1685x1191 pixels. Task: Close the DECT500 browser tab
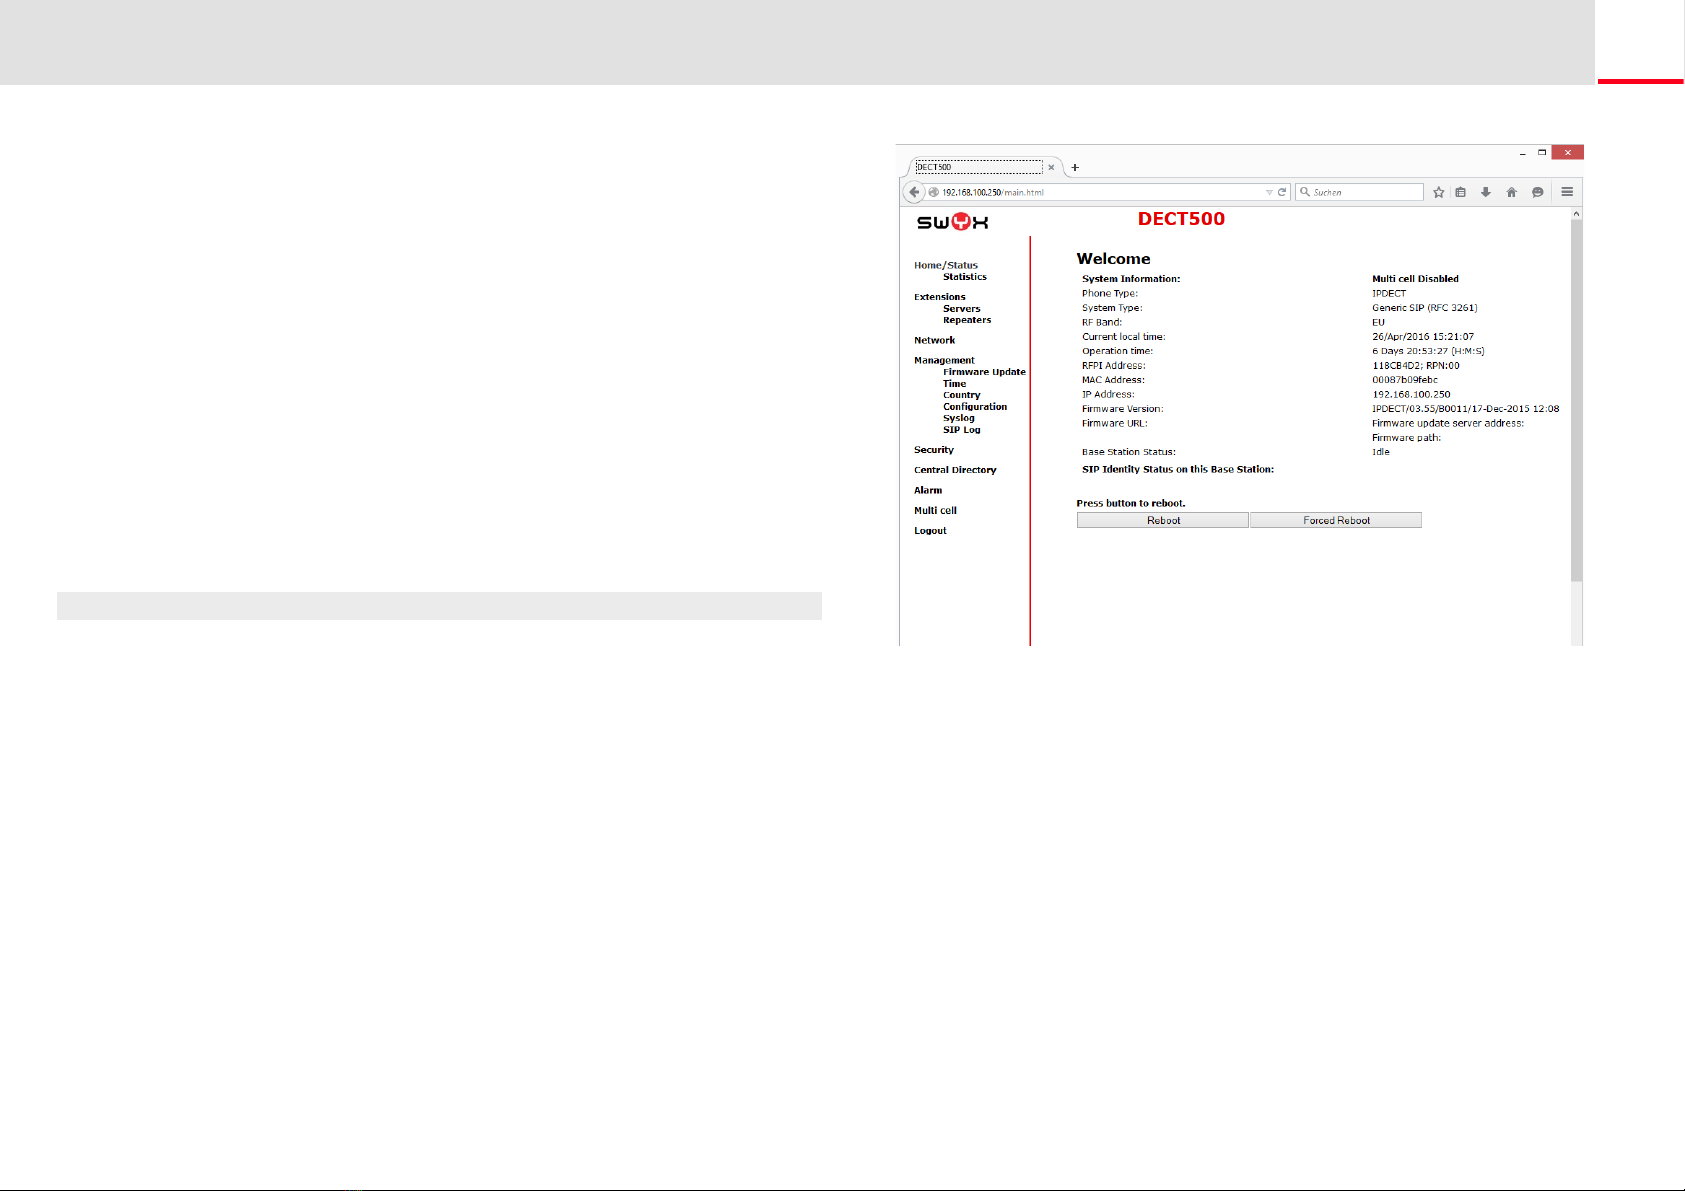point(1051,167)
